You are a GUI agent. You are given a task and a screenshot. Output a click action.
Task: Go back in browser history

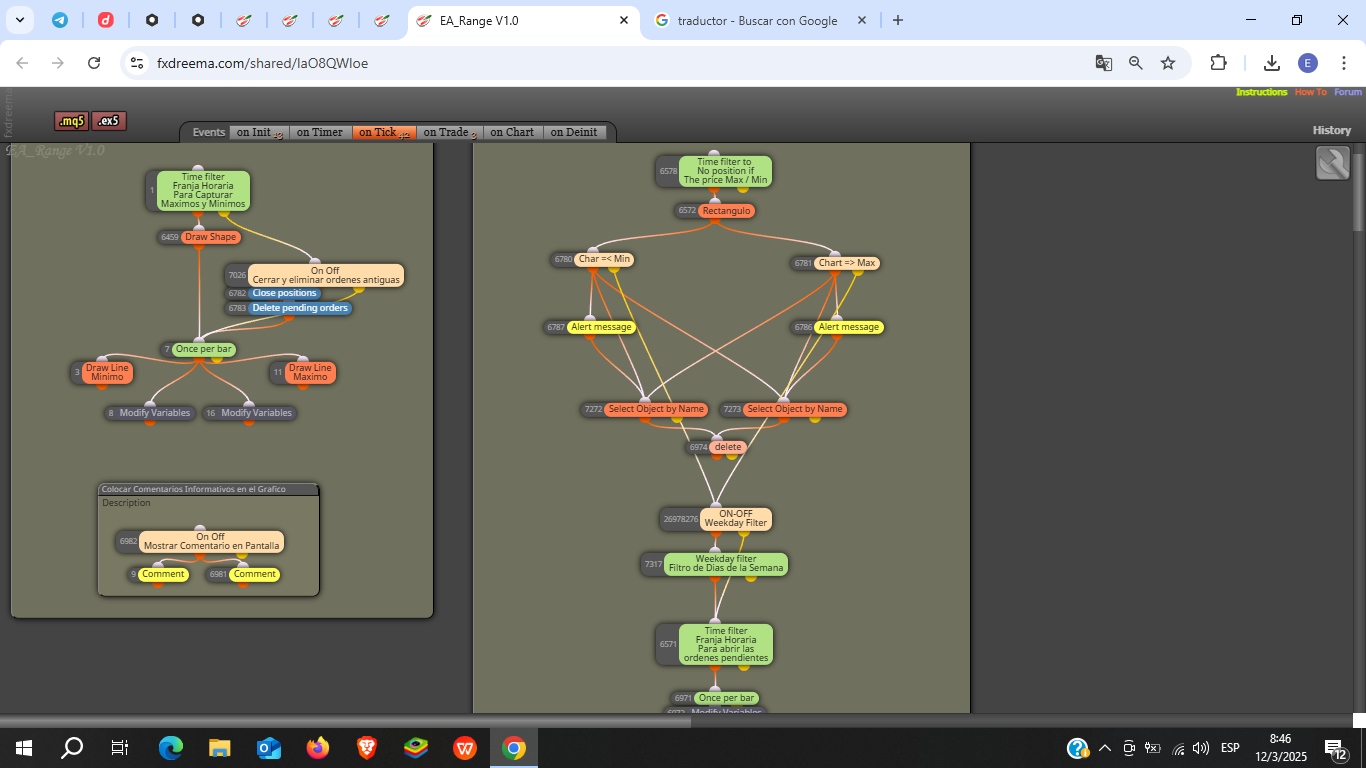[x=23, y=63]
